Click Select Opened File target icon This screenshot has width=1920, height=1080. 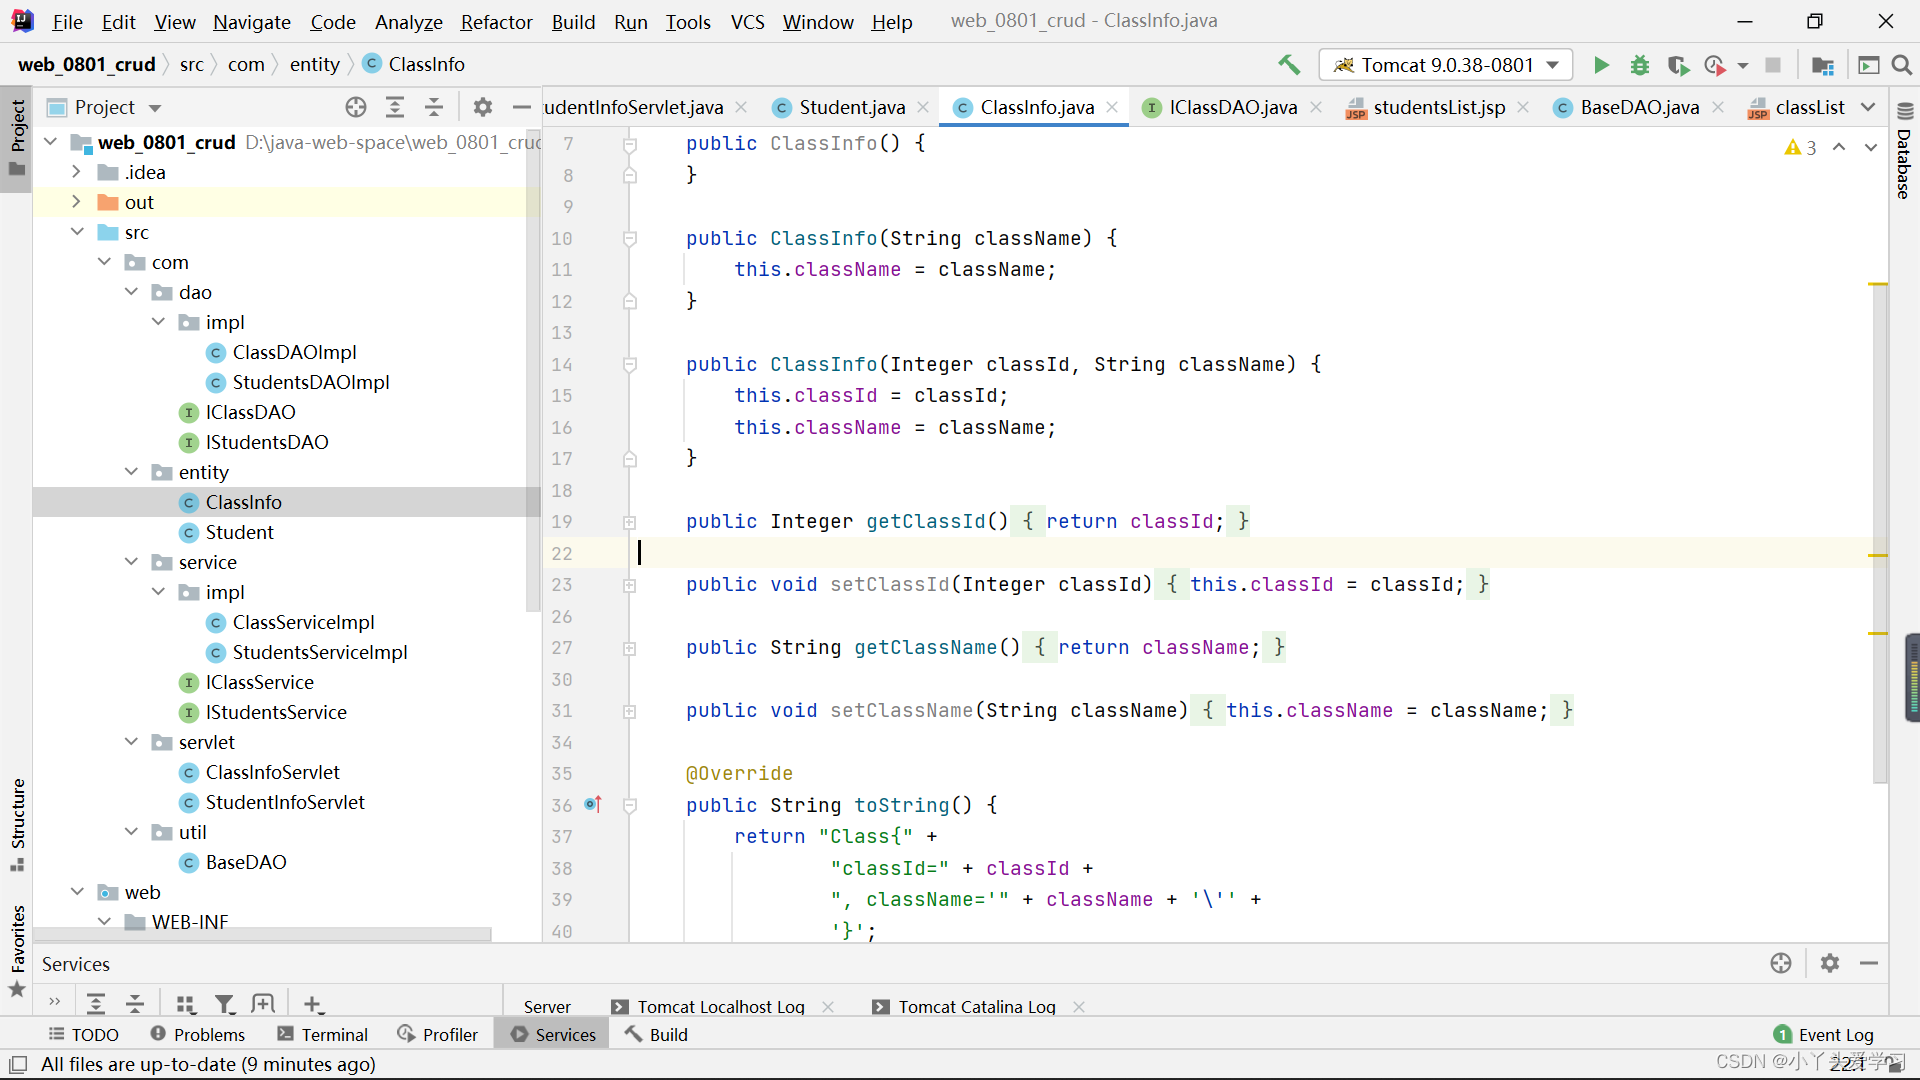coord(356,107)
